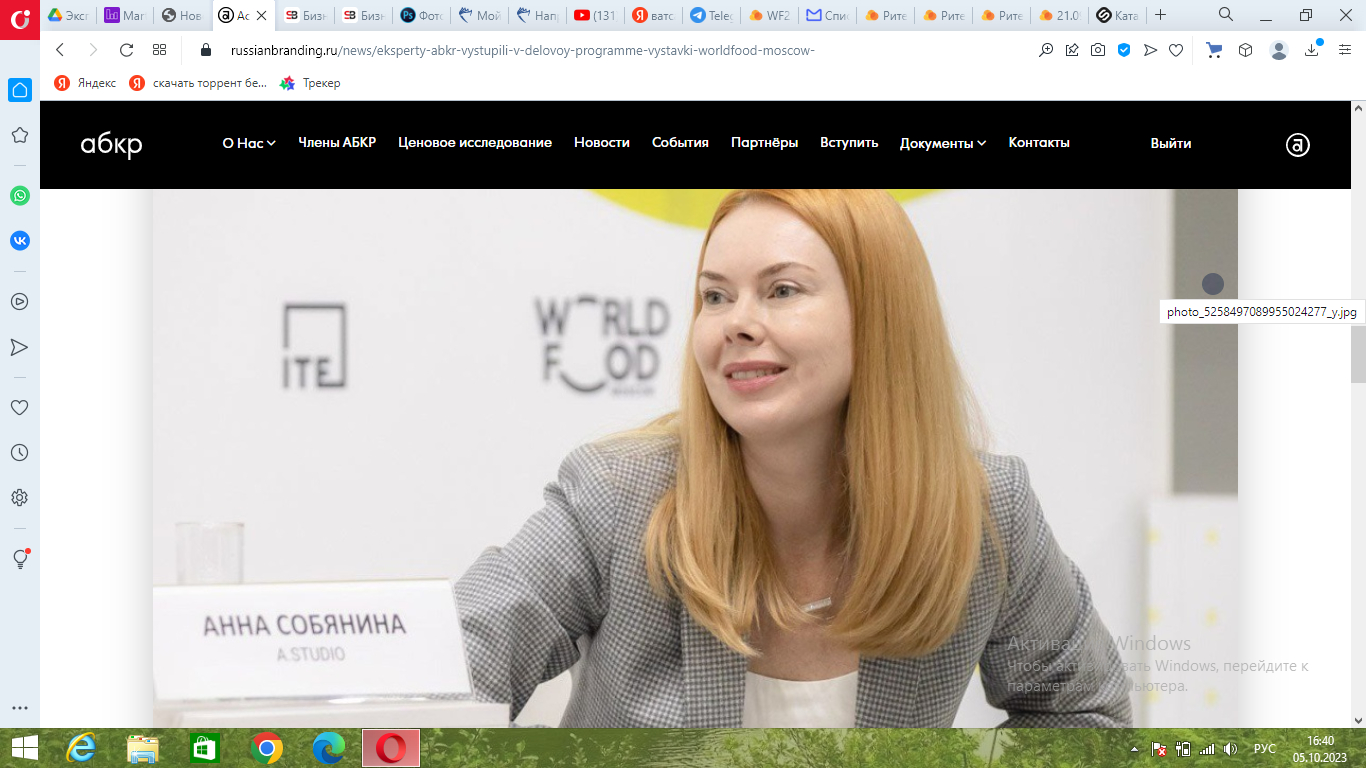Expand the Документы dropdown menu
1366x768 pixels.
pyautogui.click(x=943, y=143)
